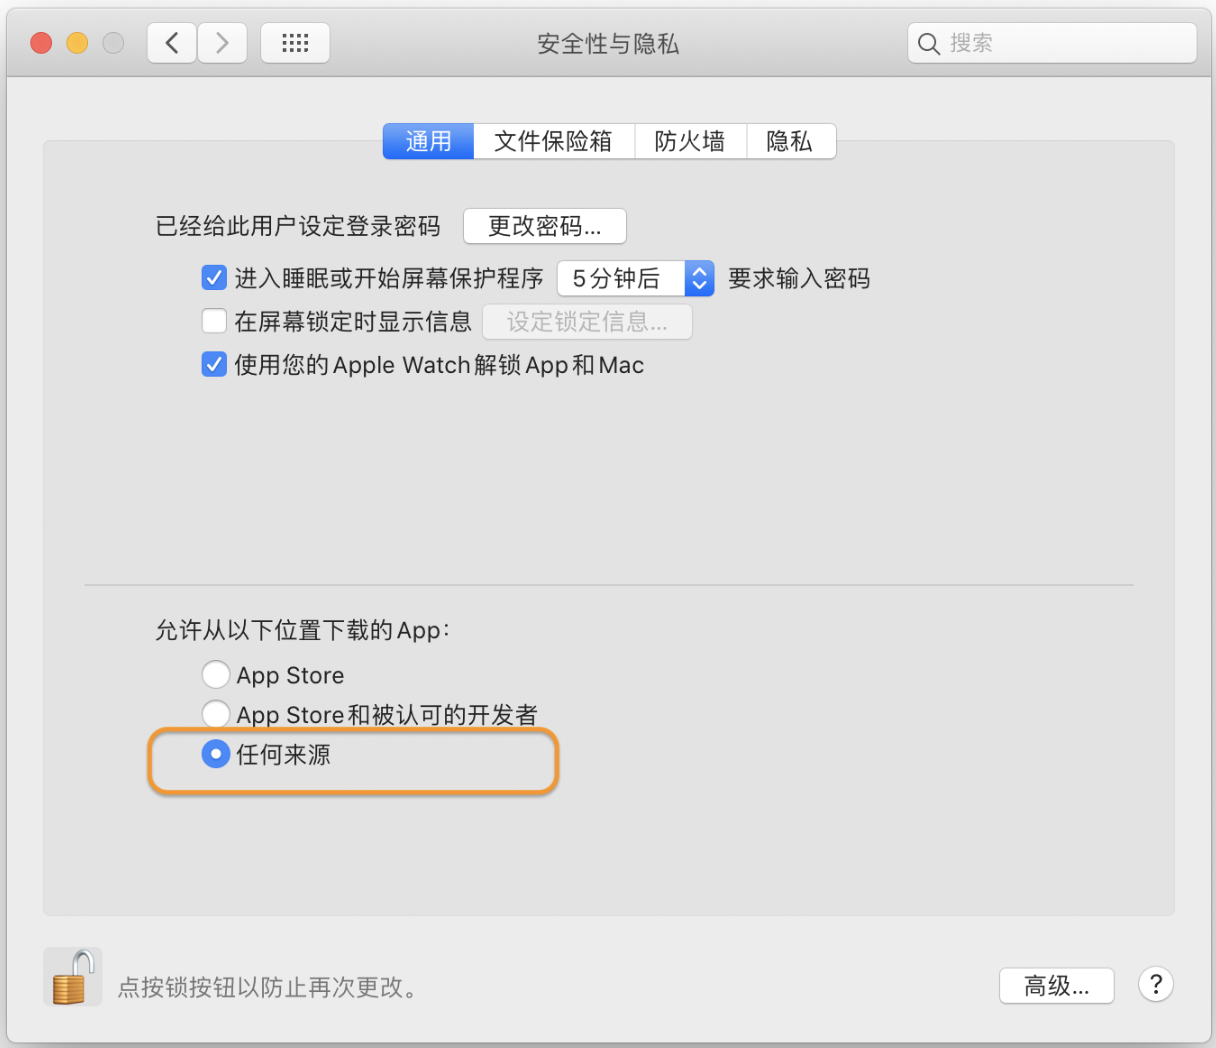Open the 5分钟后 delay dropdown

635,278
